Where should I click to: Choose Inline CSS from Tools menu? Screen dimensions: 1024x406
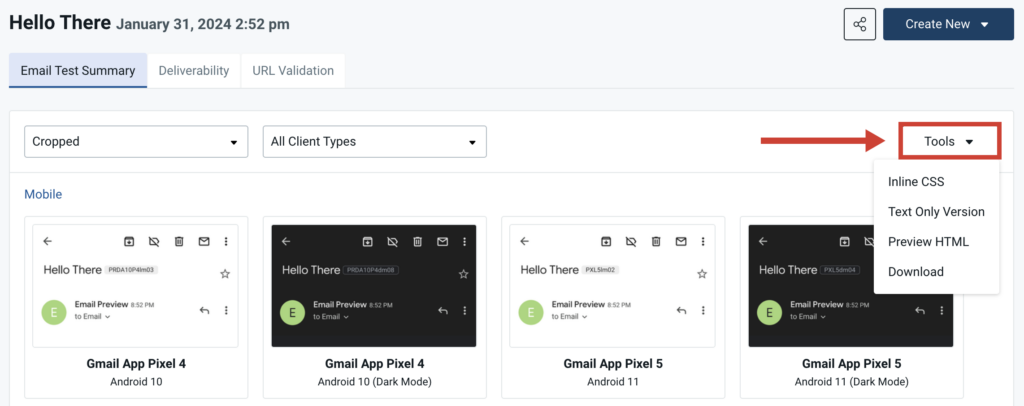coord(916,182)
